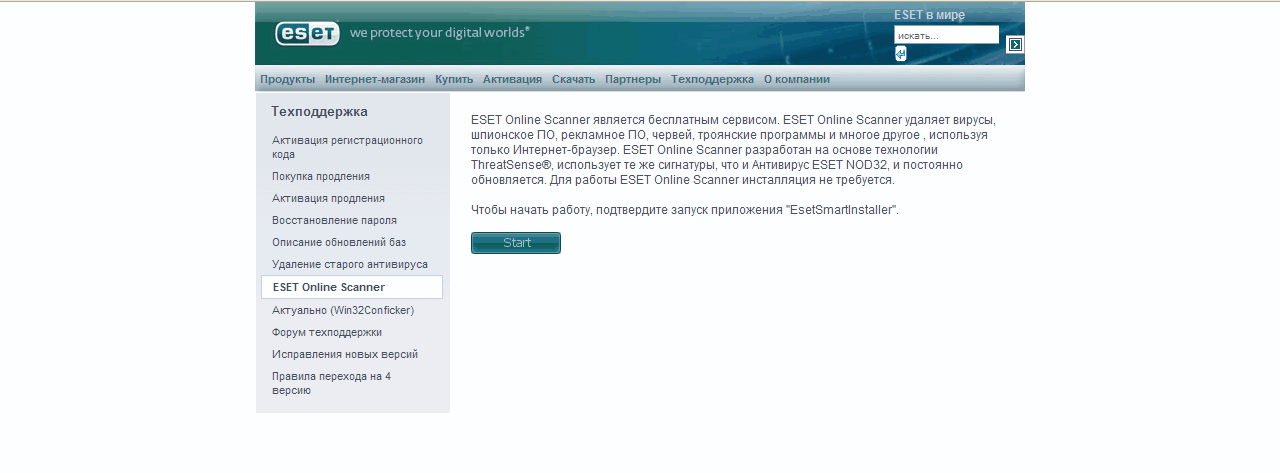Open the Продукты menu
The height and width of the screenshot is (473, 1280).
(288, 79)
